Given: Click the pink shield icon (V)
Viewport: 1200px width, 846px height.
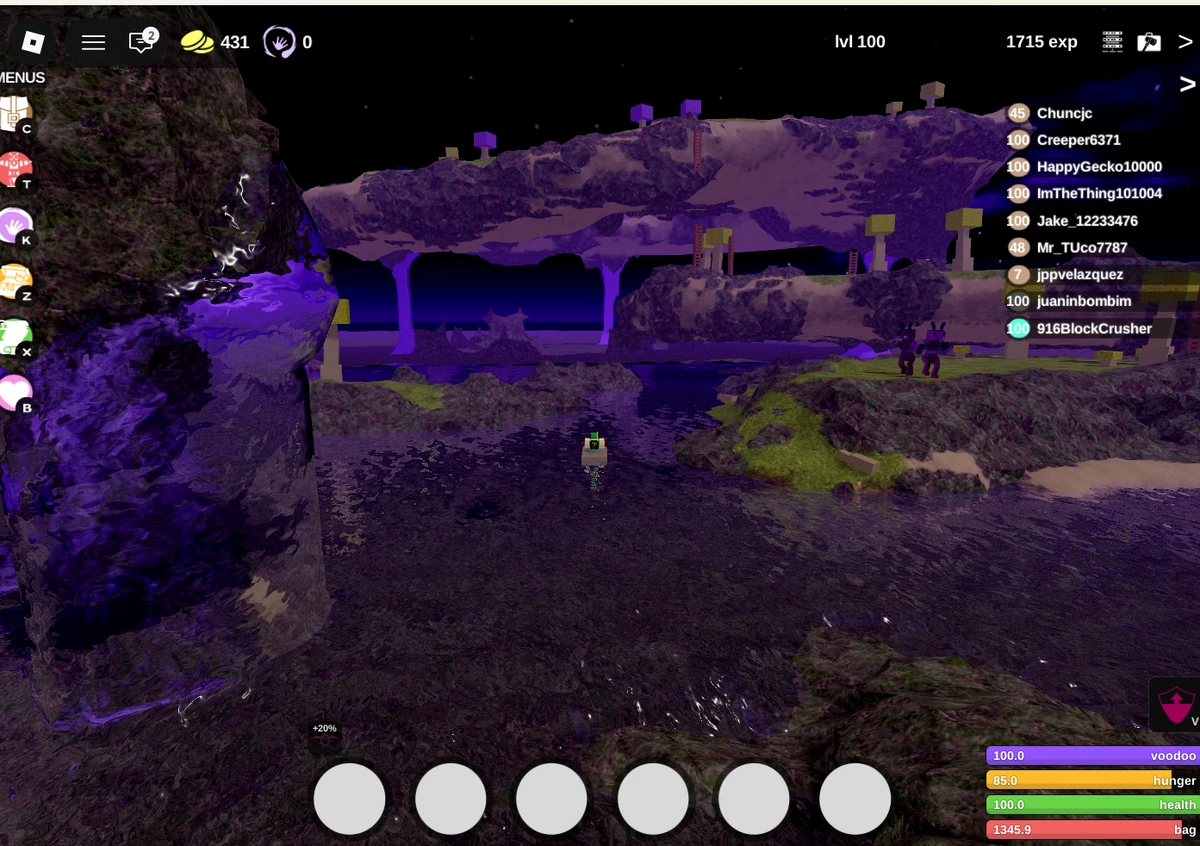Looking at the screenshot, I should [1176, 704].
